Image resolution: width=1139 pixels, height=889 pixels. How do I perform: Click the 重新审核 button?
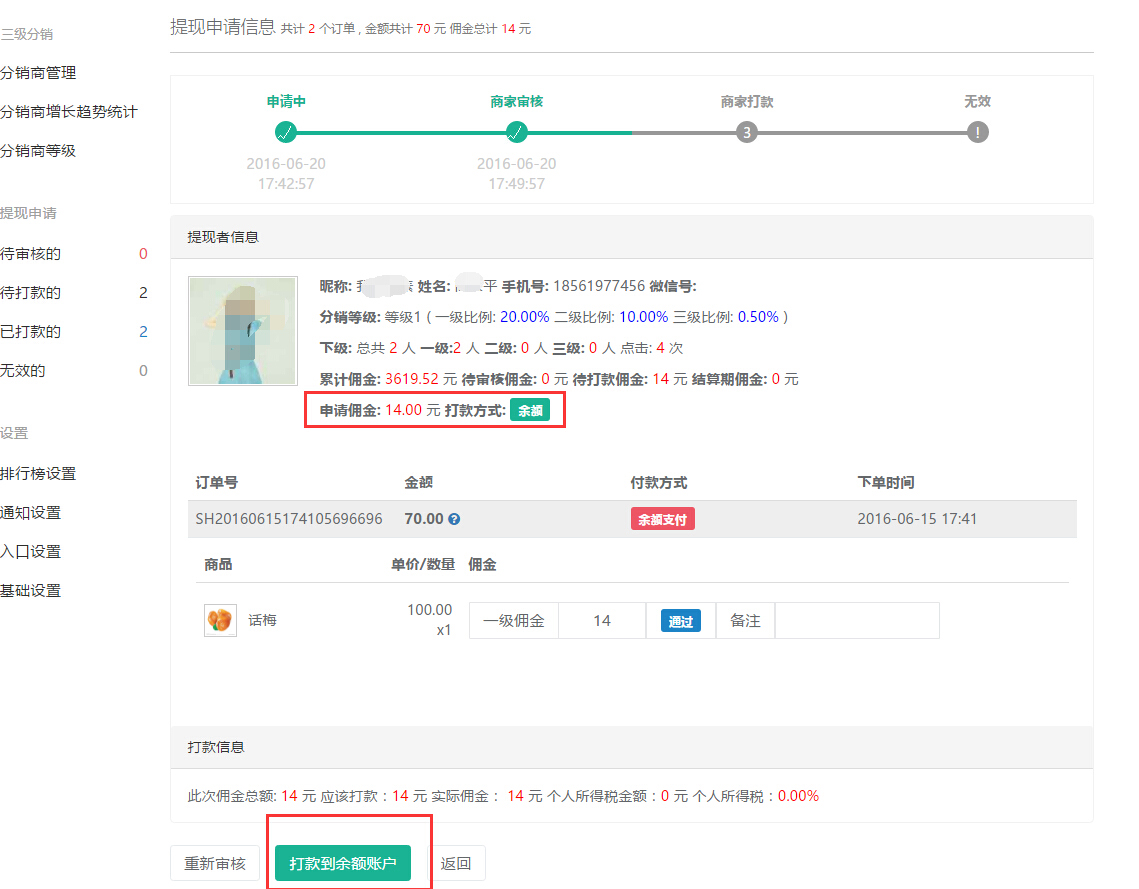[215, 863]
